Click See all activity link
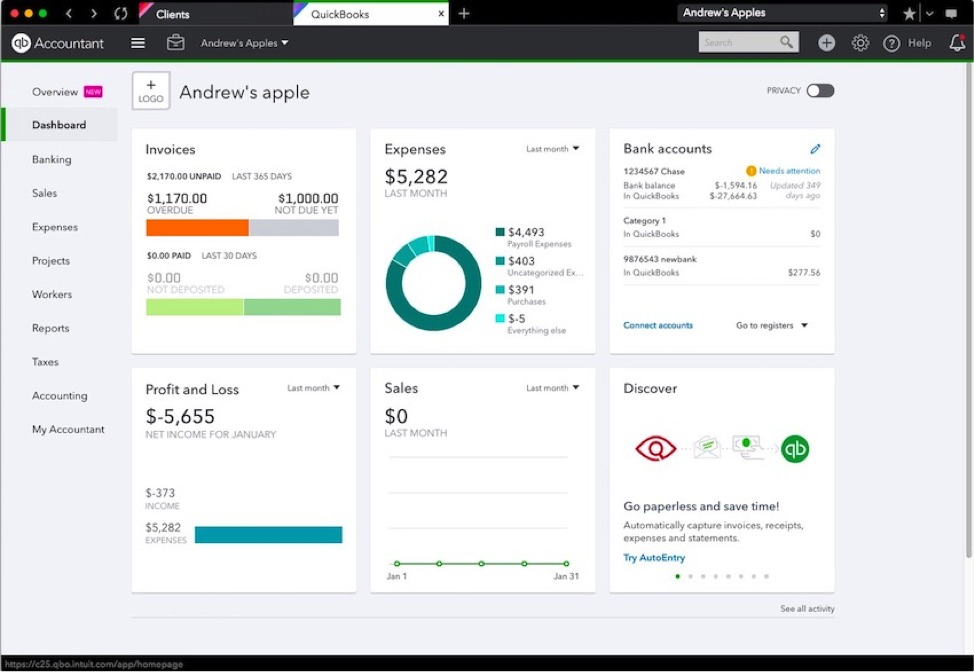 coord(807,609)
